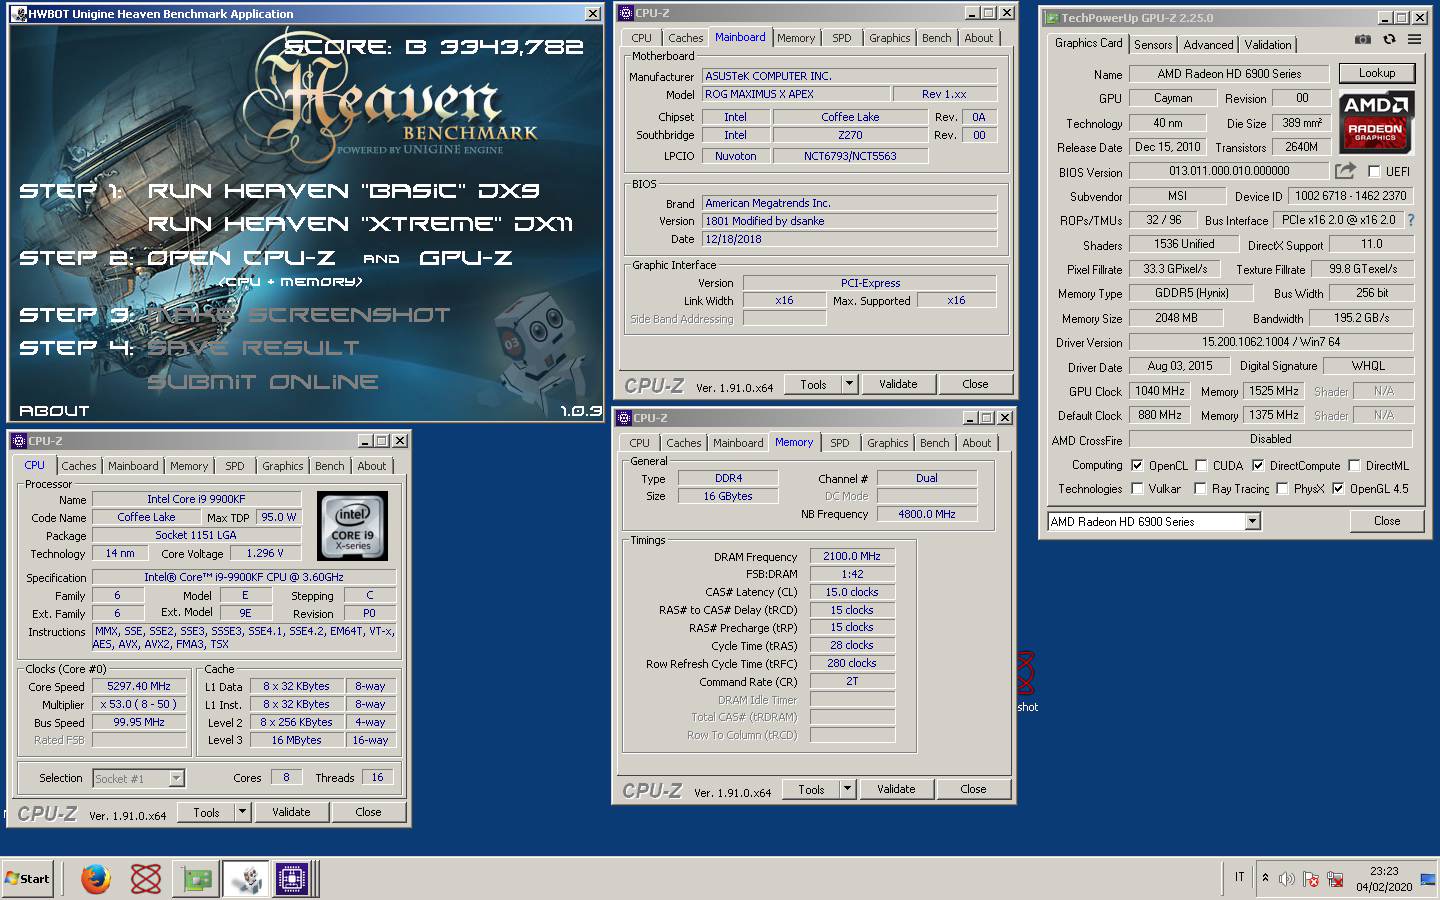
Task: Open the Windows Start menu
Action: 27,879
